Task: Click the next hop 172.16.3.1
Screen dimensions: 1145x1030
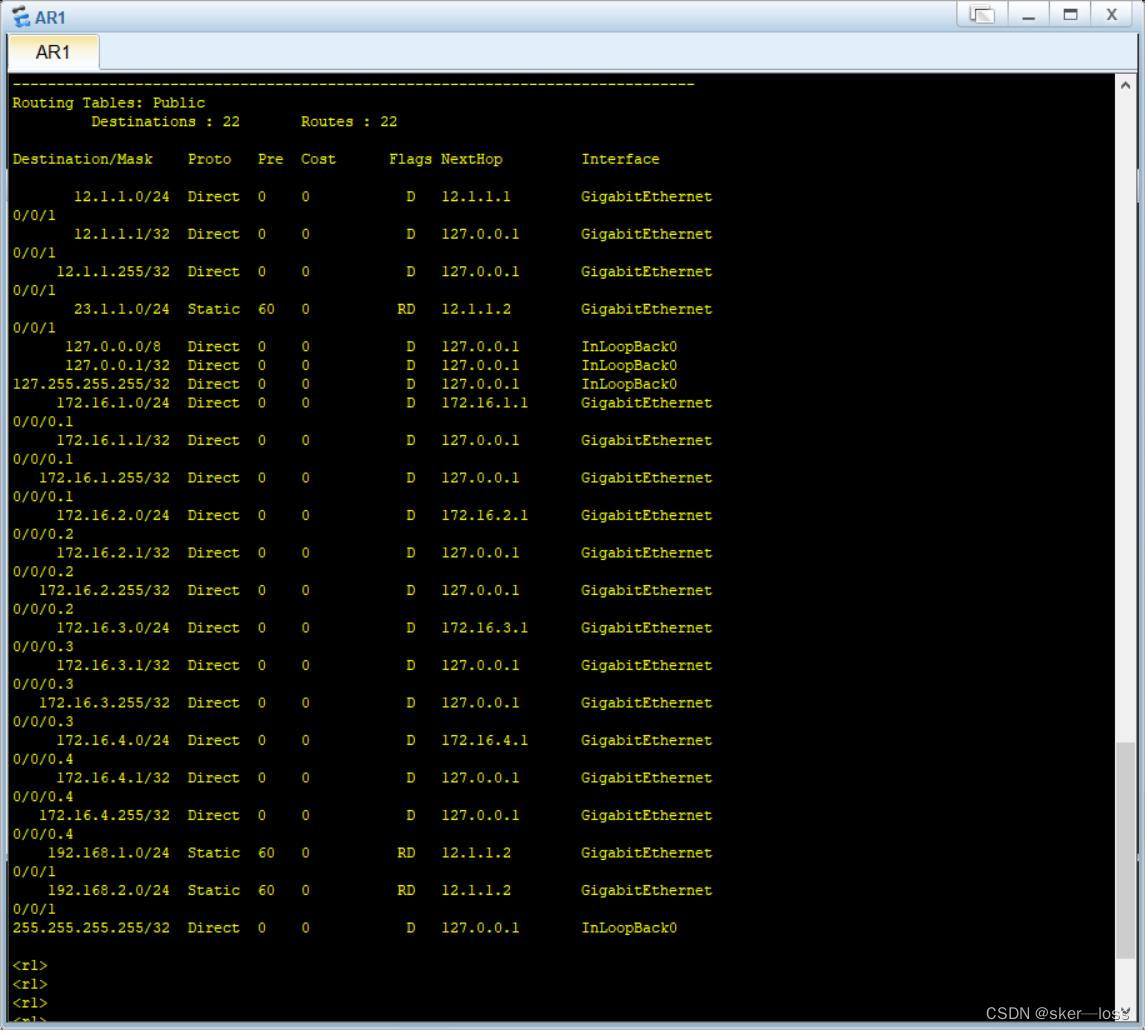Action: (484, 628)
